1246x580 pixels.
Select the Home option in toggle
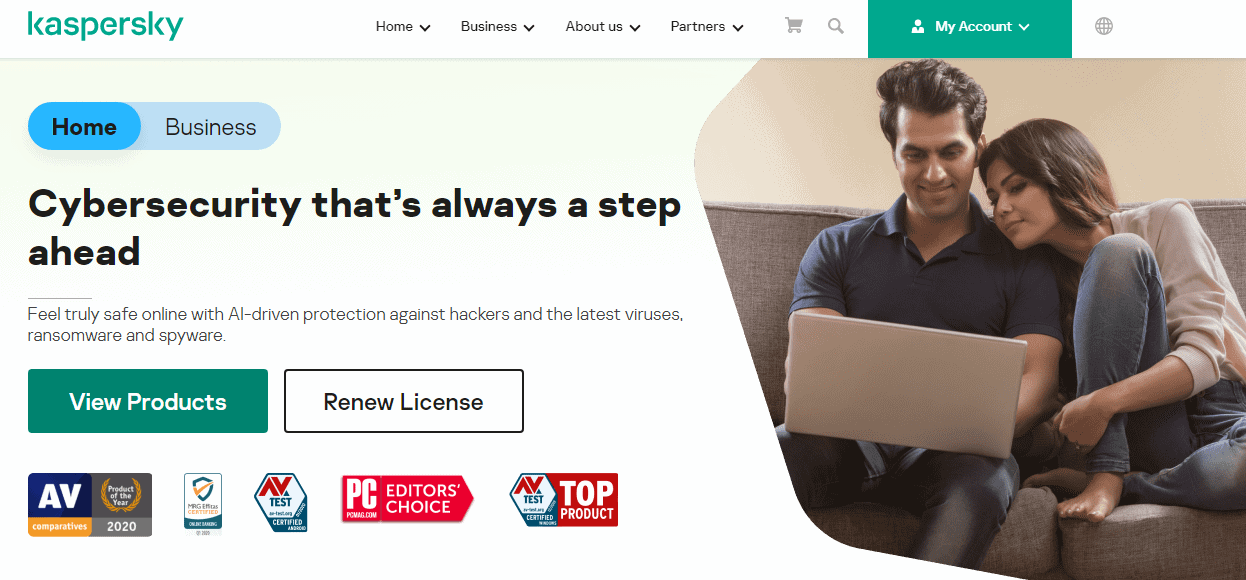[84, 127]
